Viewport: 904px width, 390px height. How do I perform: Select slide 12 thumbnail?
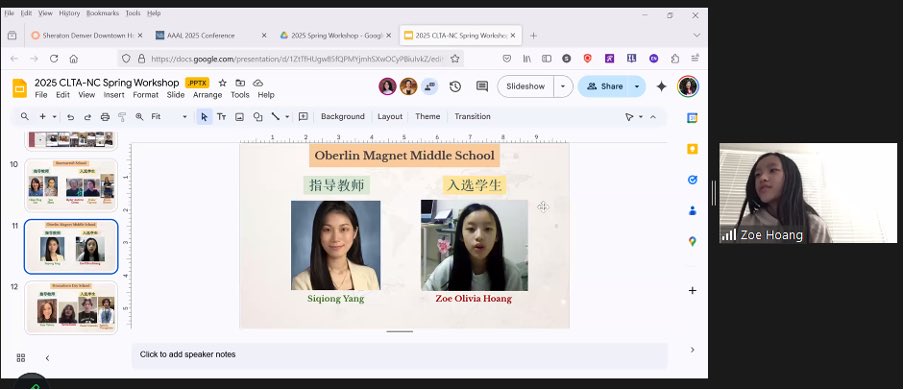71,308
